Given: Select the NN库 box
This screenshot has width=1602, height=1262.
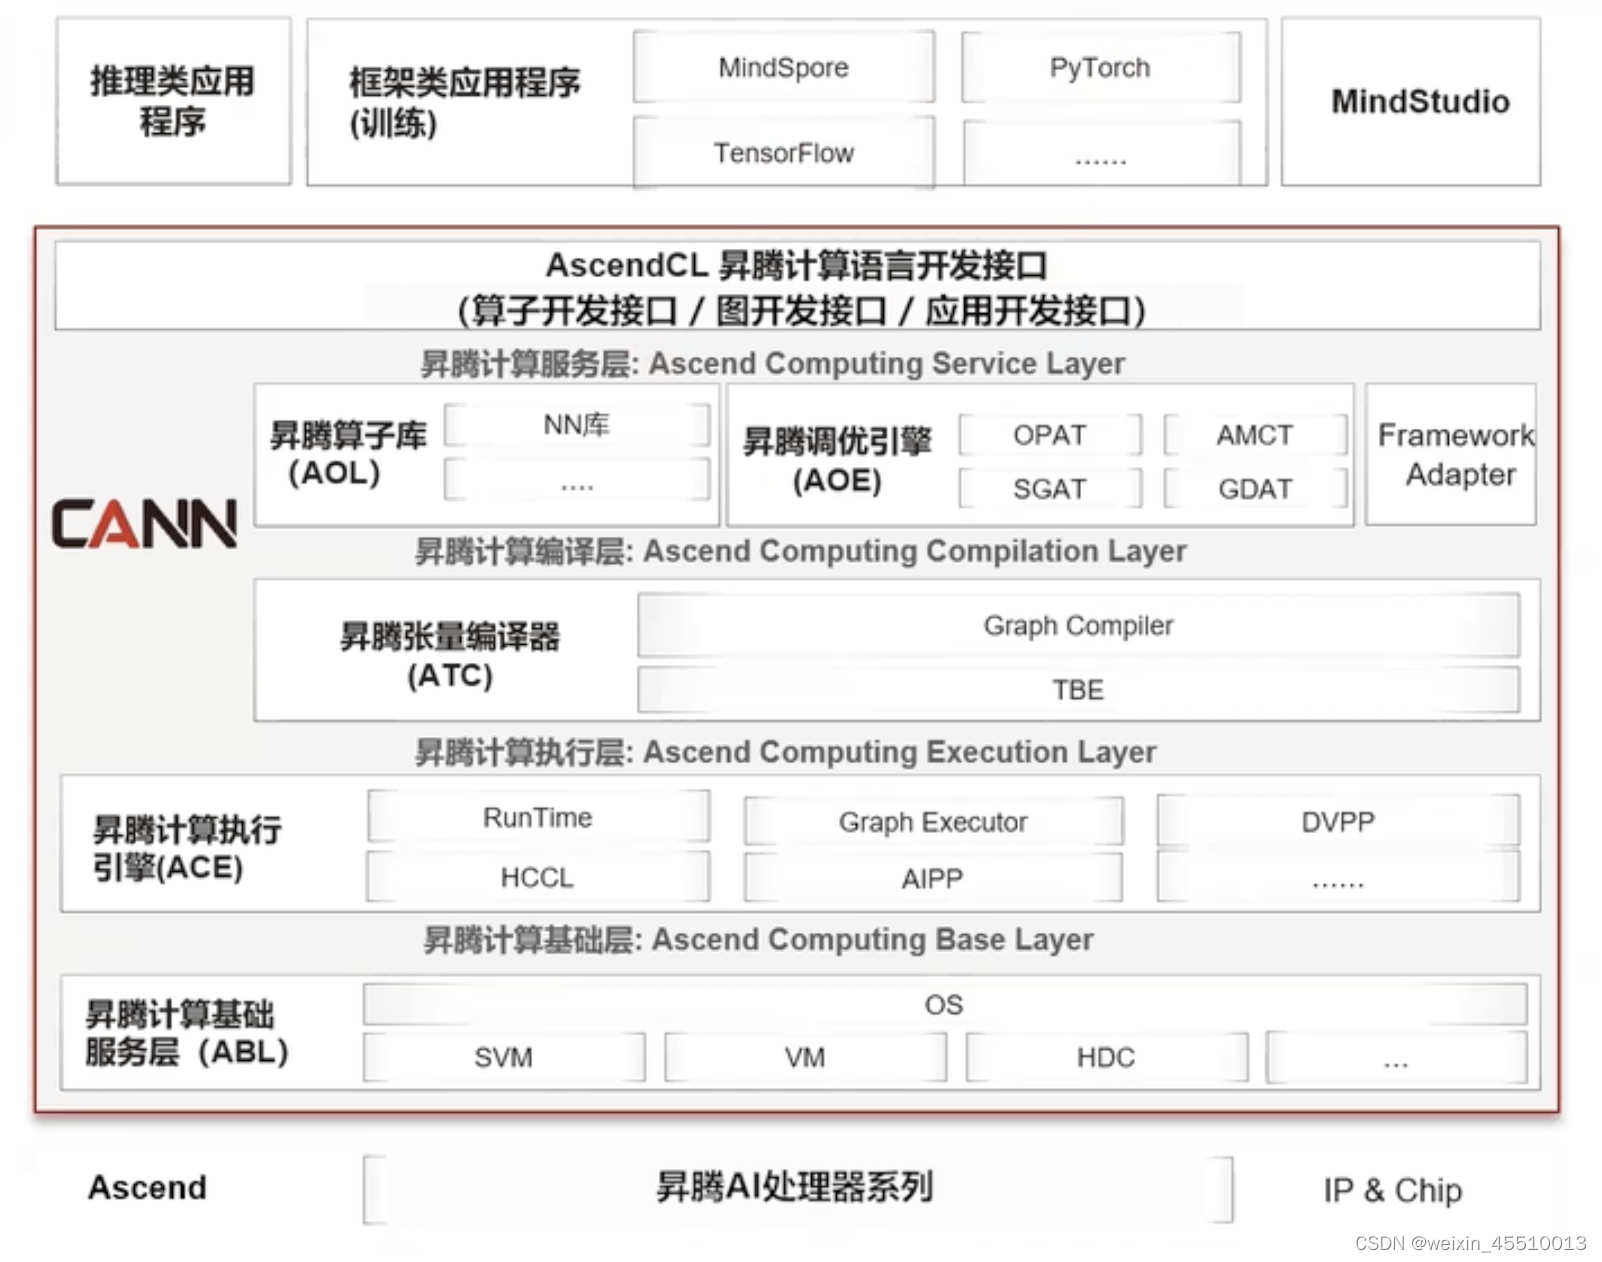Looking at the screenshot, I should (x=577, y=425).
